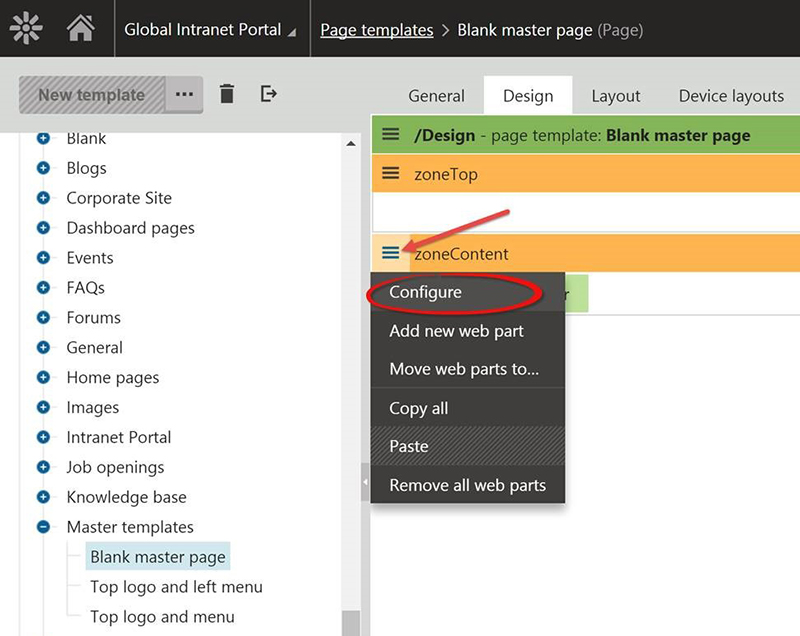Choose Configure from the context menu
The width and height of the screenshot is (800, 636).
coord(426,292)
